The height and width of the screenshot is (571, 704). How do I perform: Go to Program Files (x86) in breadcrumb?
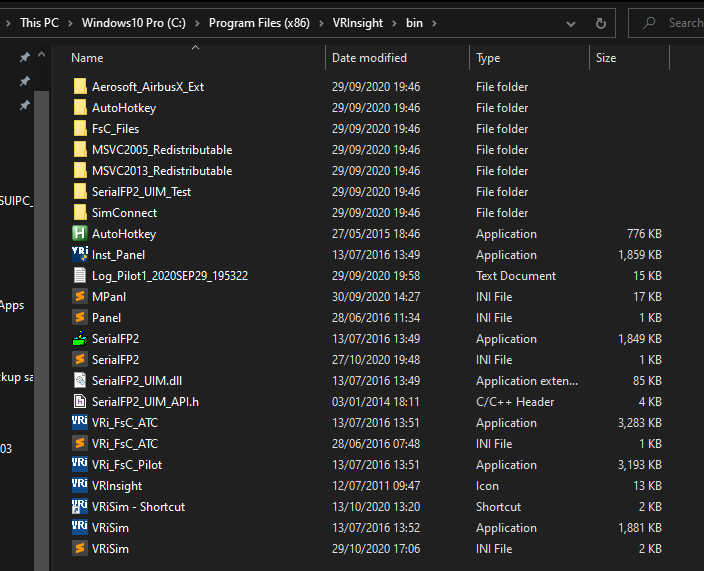259,23
